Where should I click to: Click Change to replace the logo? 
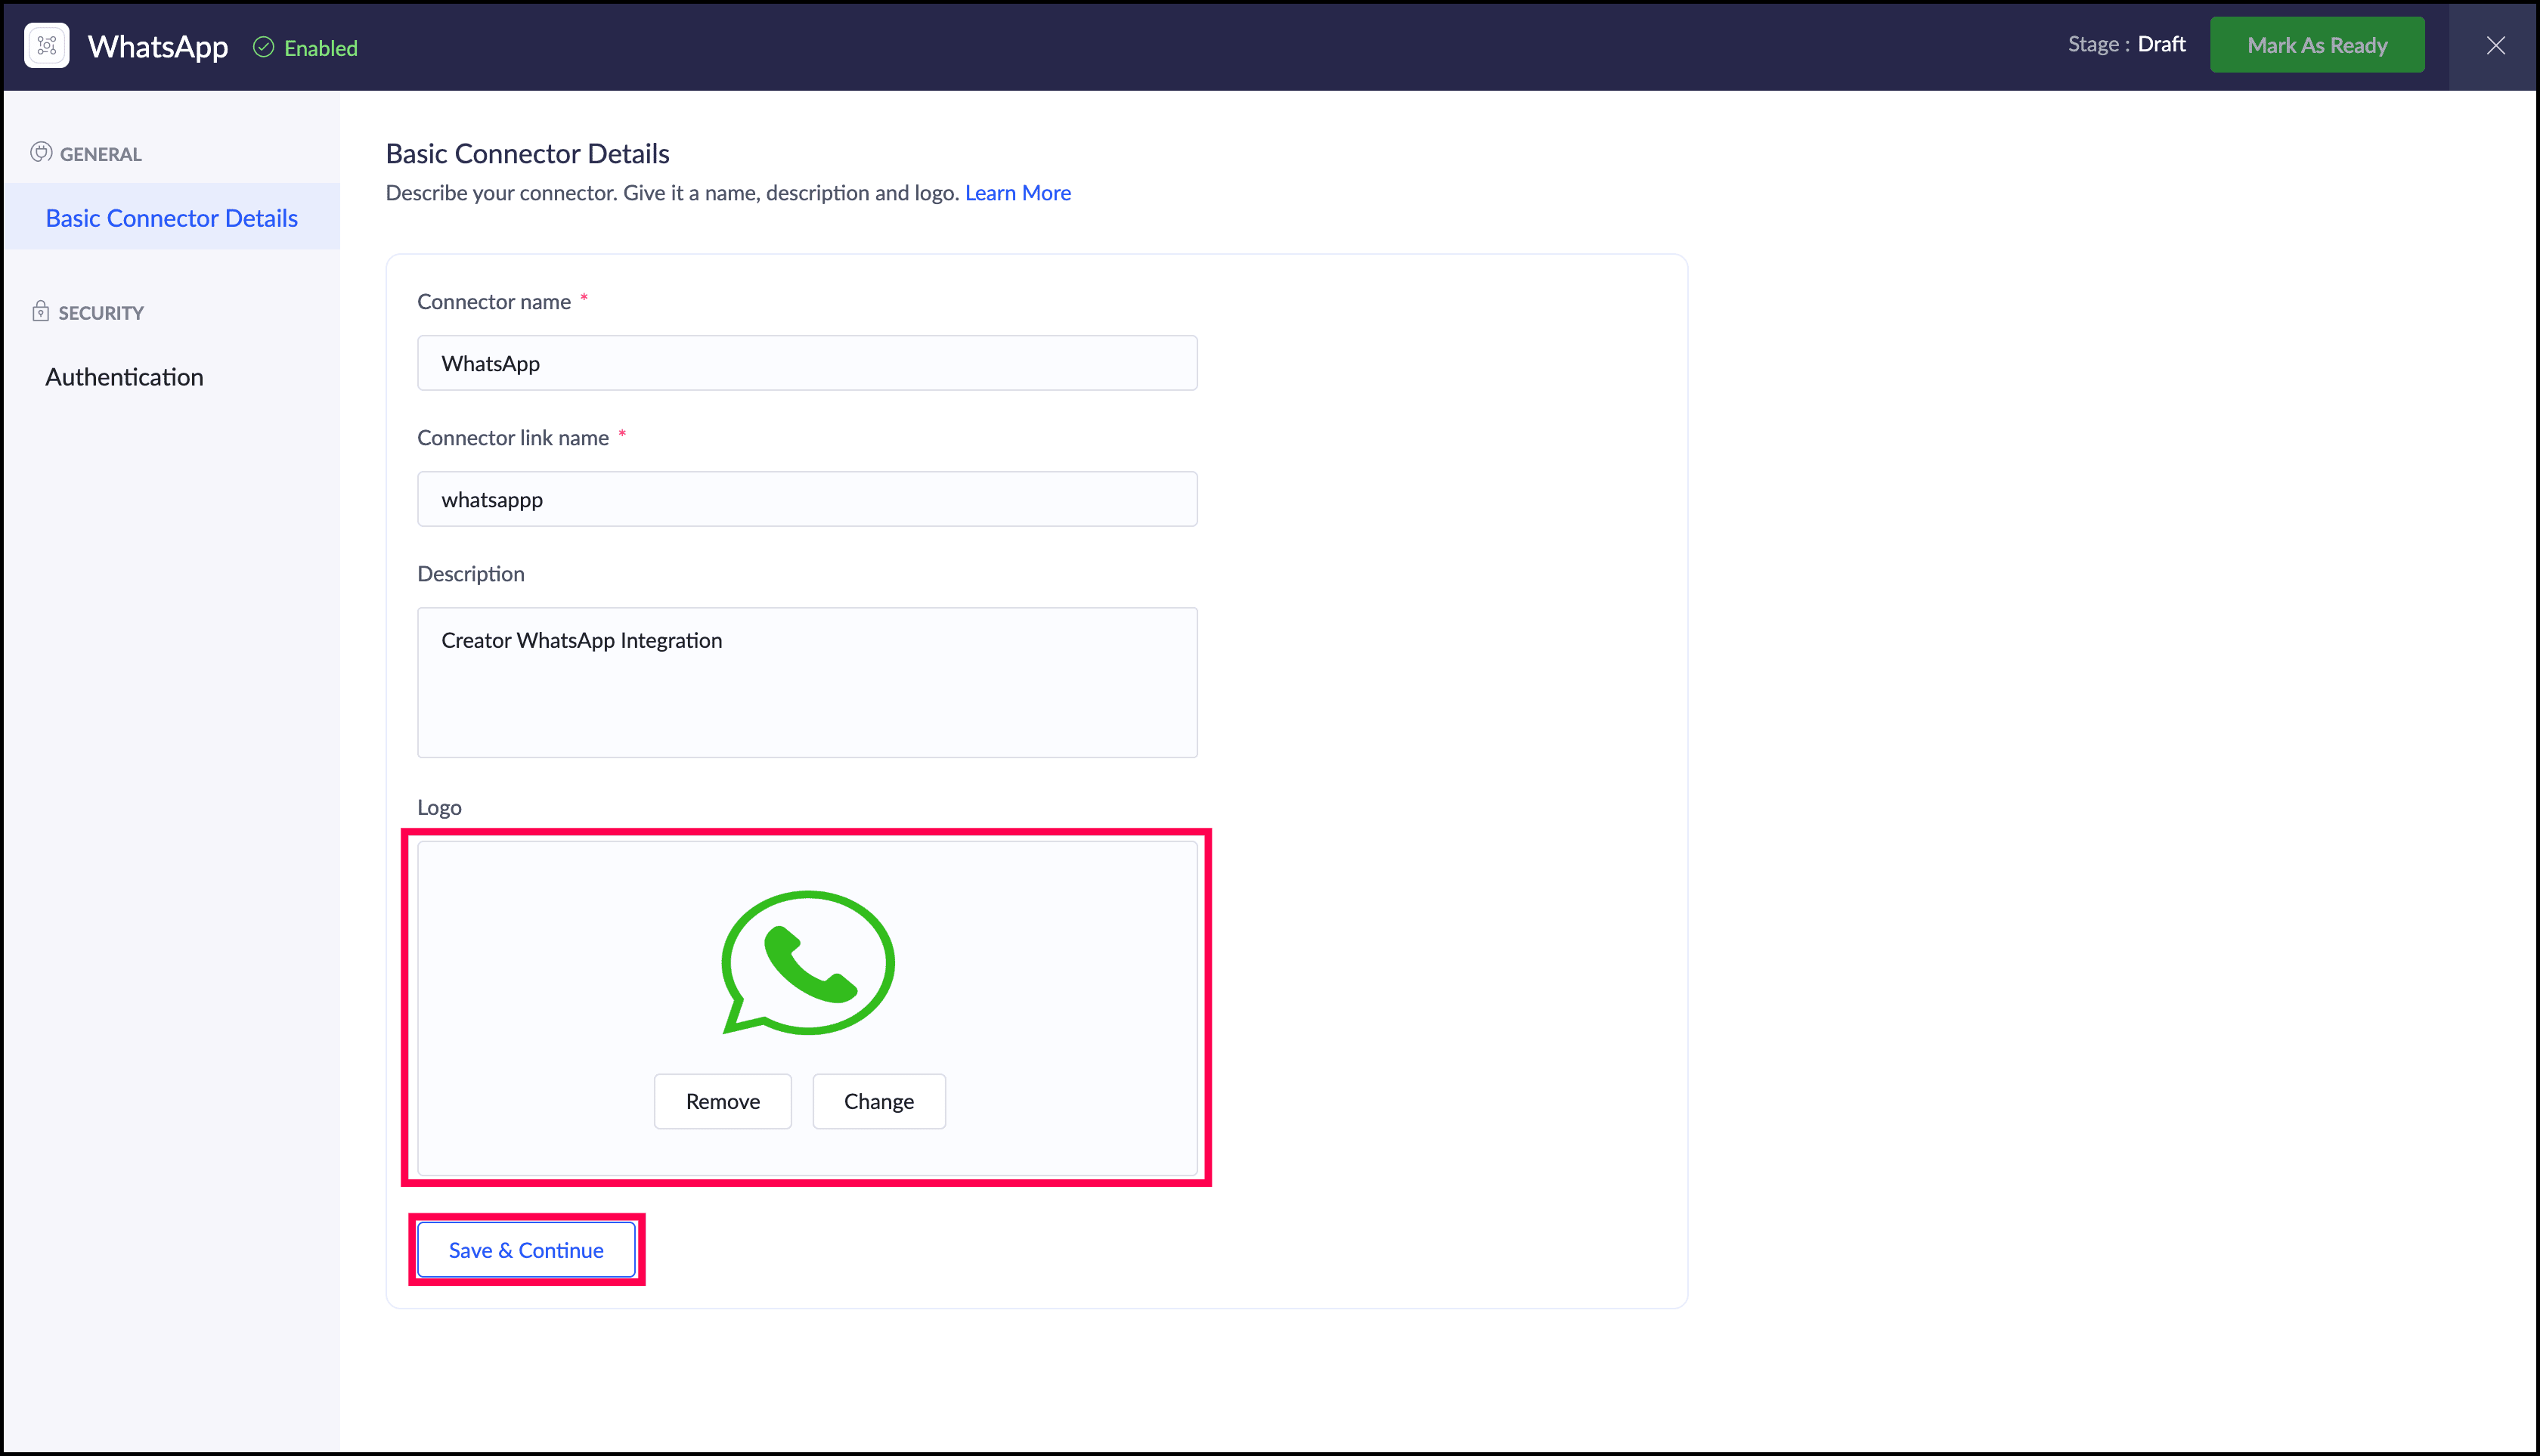878,1101
